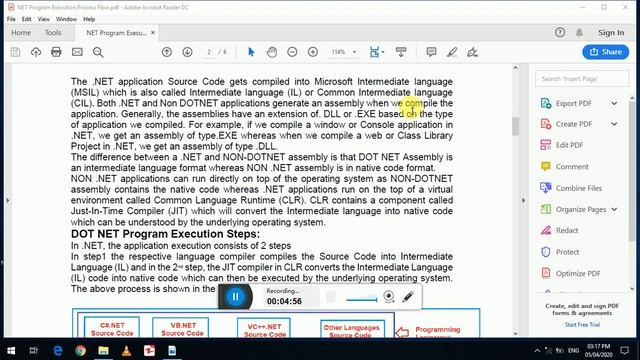
Task: Open the Windows Start menu
Action: 11,351
